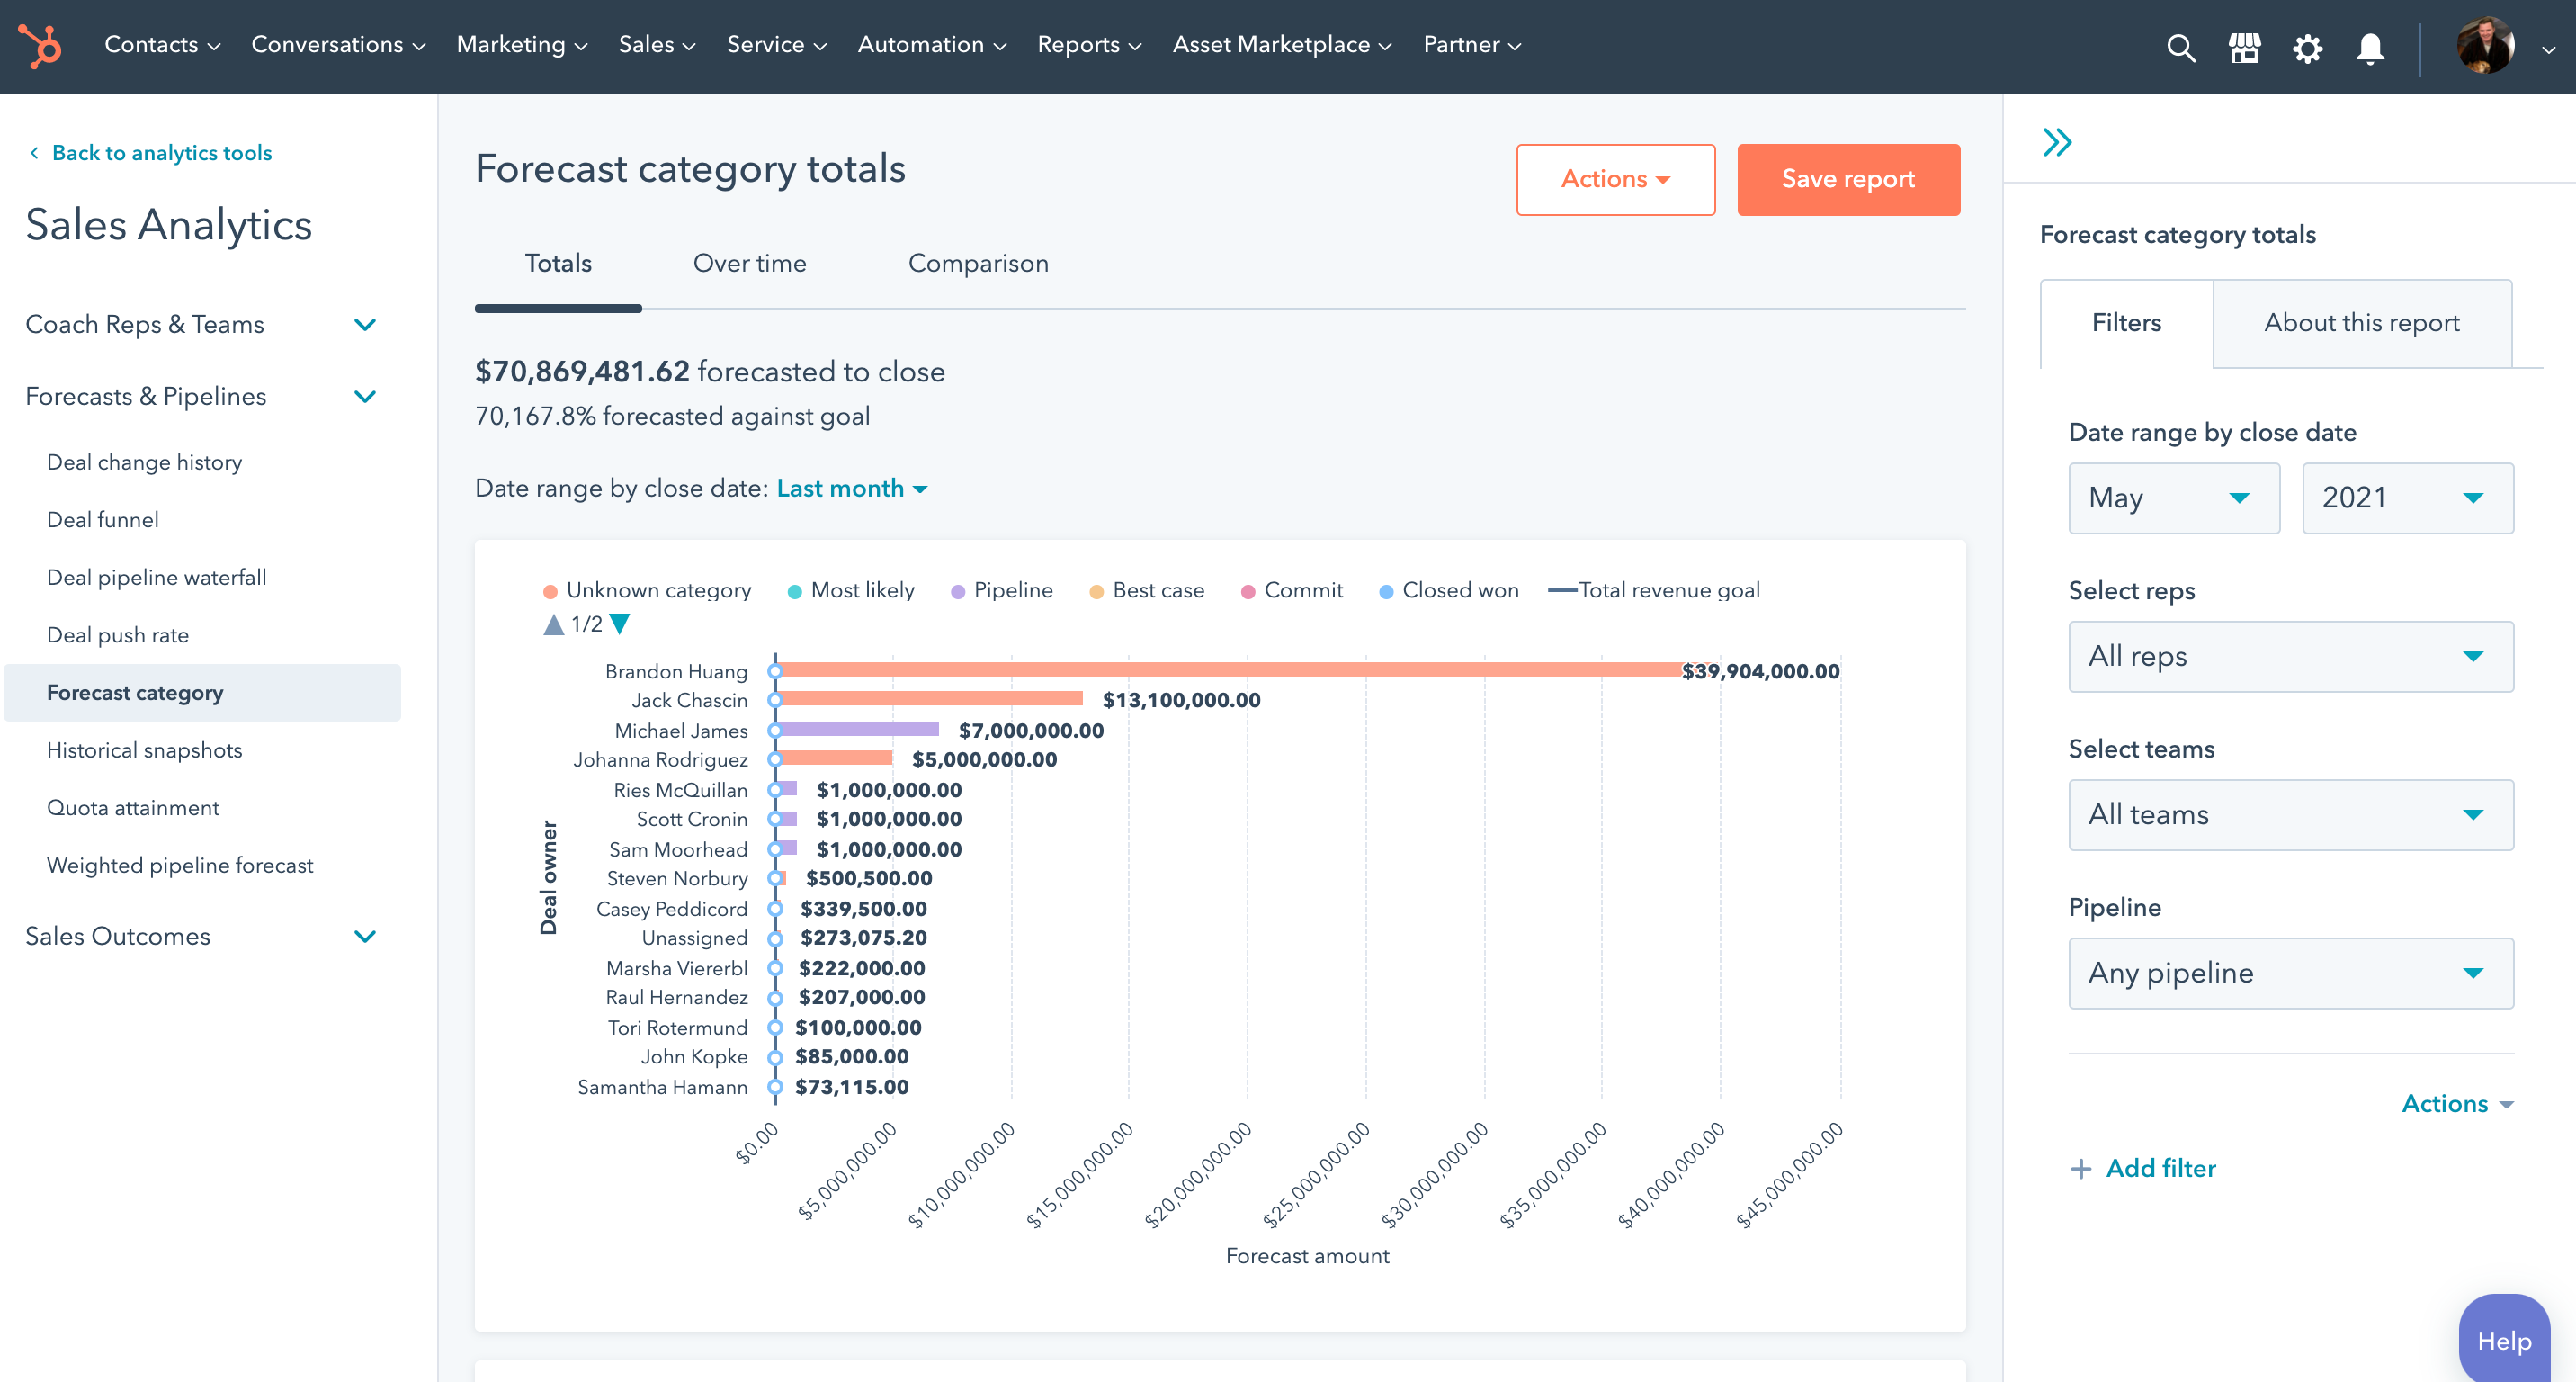Select May in the month selector
The width and height of the screenshot is (2576, 1382).
tap(2173, 498)
